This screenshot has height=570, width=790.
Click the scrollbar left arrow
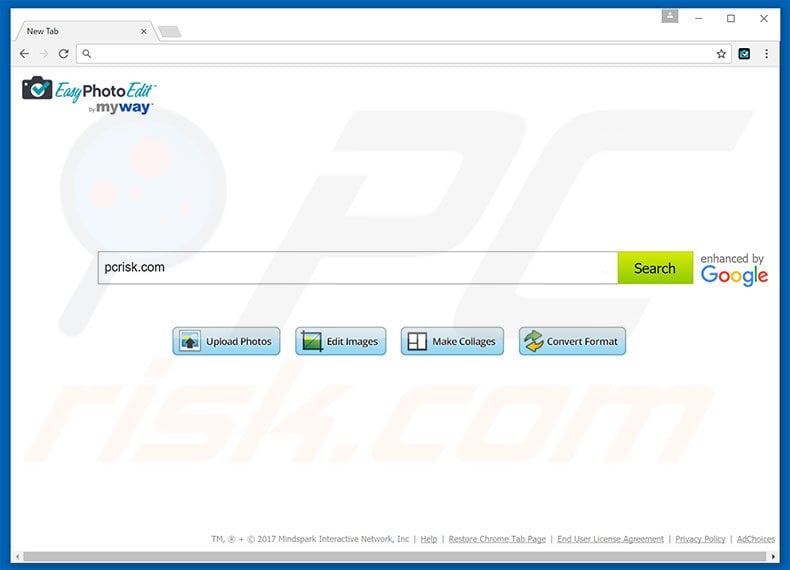pos(18,556)
